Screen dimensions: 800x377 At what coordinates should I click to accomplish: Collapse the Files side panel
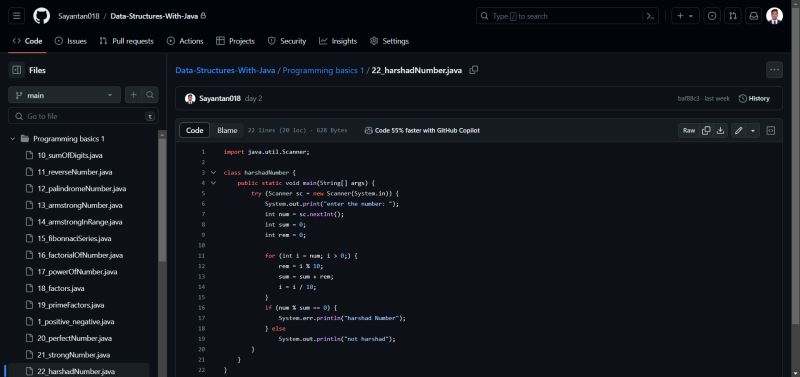point(16,70)
